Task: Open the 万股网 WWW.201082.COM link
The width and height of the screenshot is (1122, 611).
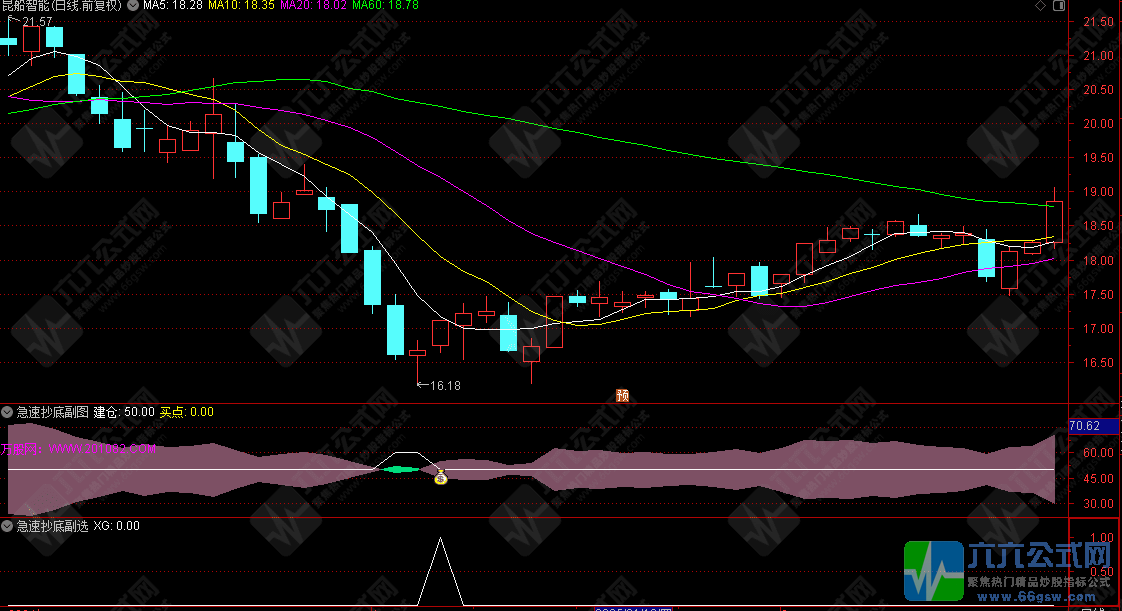Action: tap(79, 449)
